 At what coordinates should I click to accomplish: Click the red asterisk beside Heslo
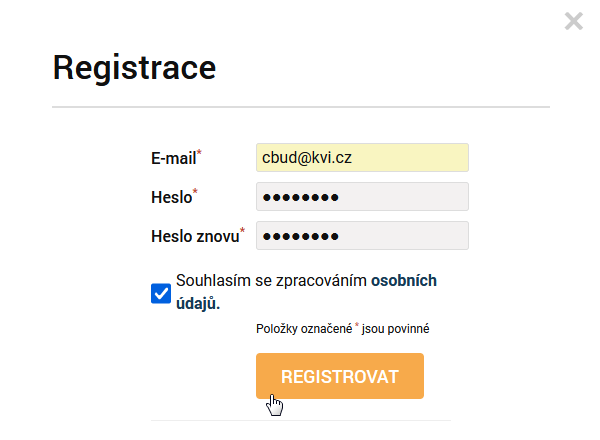(x=195, y=191)
